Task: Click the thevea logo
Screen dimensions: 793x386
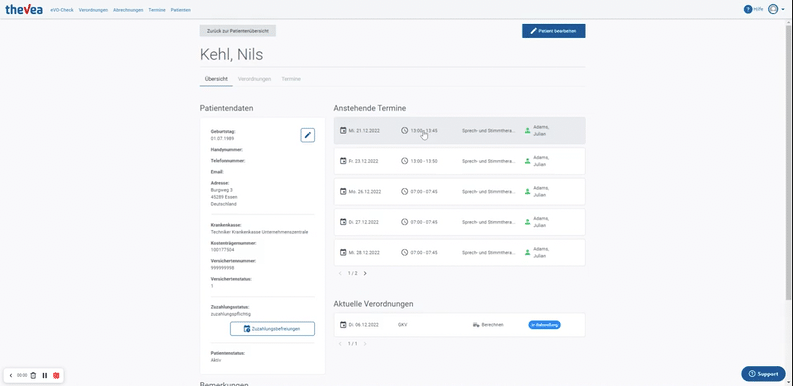Action: (x=24, y=9)
